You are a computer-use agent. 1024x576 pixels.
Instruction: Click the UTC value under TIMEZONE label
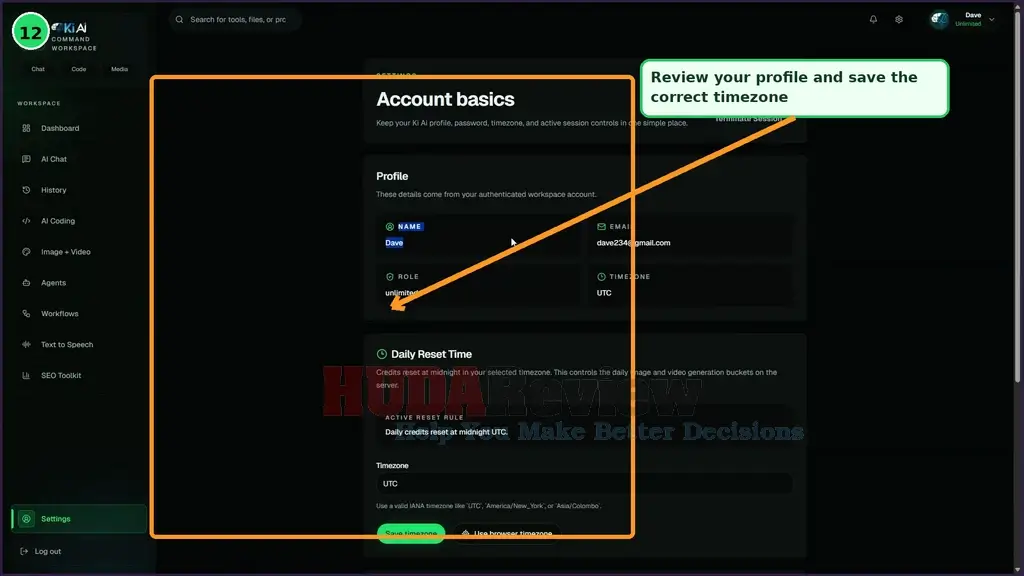click(604, 293)
